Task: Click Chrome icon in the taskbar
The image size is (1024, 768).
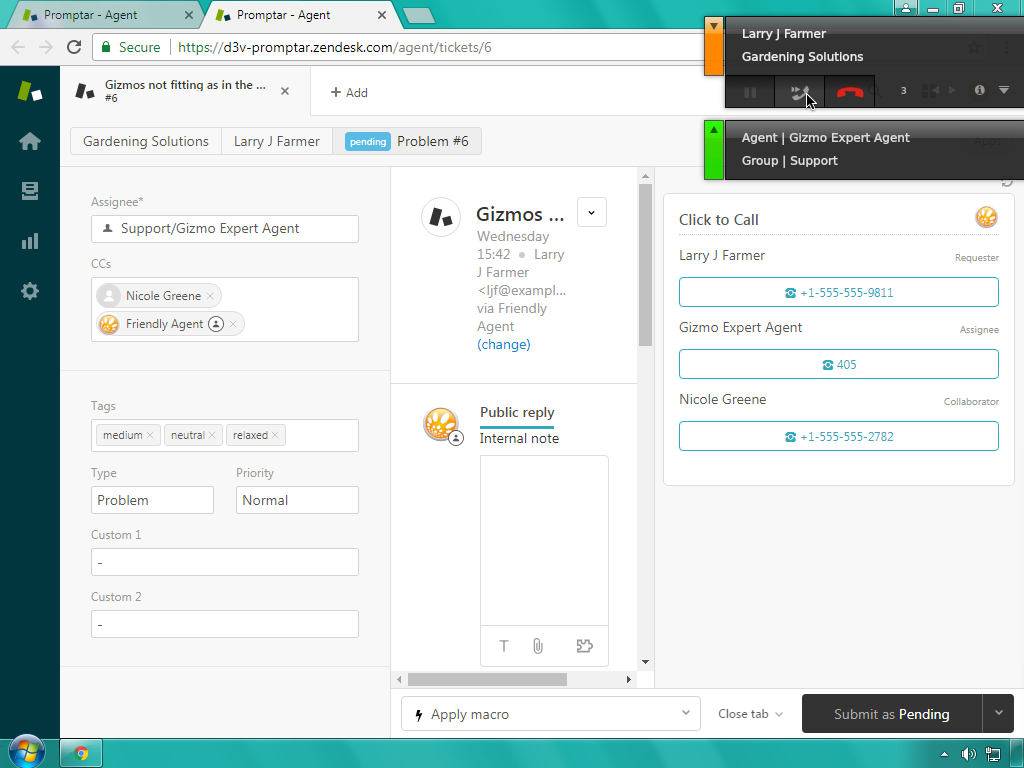Action: [81, 754]
